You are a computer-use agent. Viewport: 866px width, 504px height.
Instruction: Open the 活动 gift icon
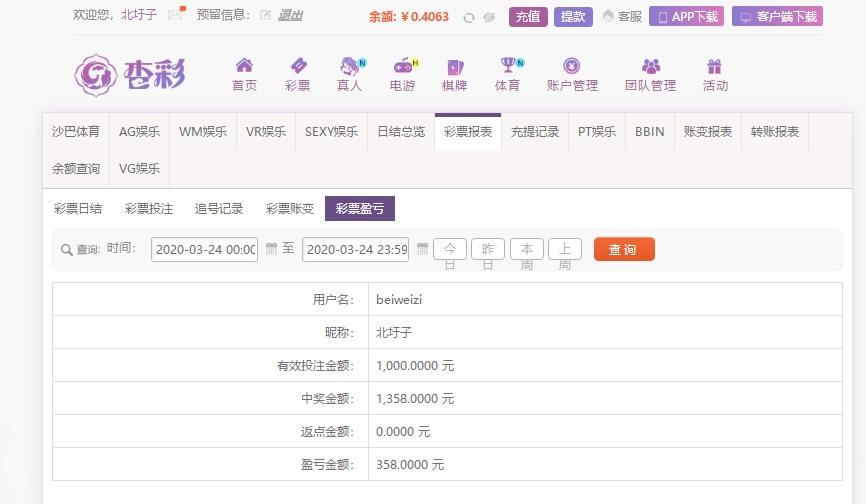pos(714,66)
